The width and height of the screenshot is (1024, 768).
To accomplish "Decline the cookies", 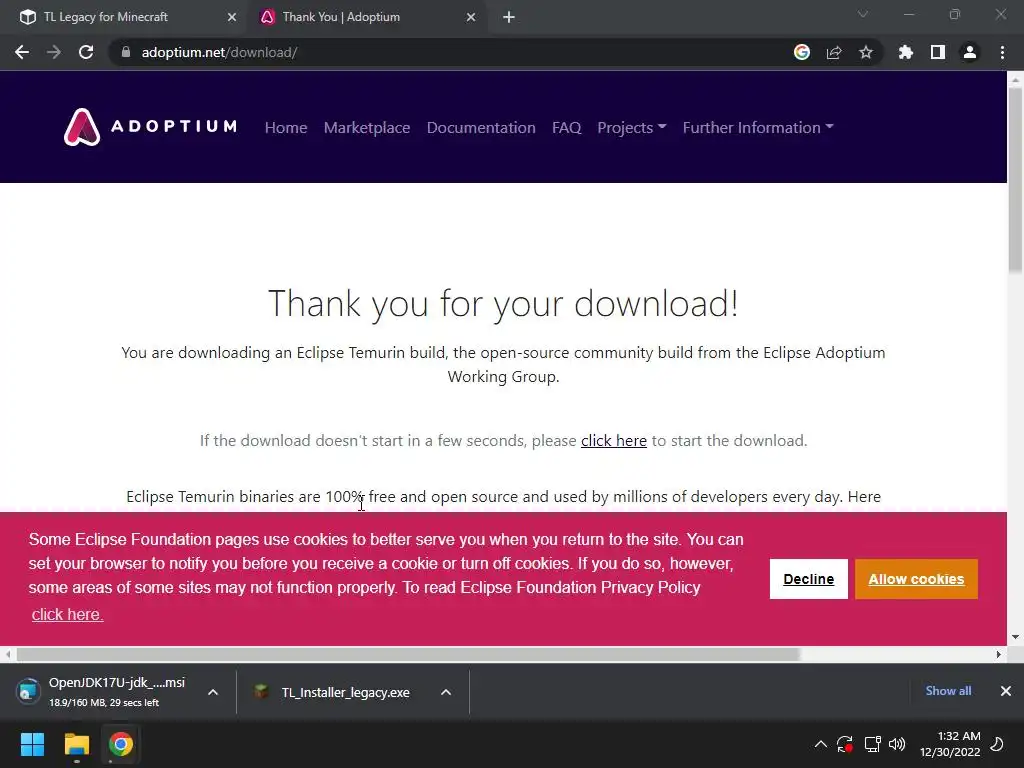I will coord(808,579).
